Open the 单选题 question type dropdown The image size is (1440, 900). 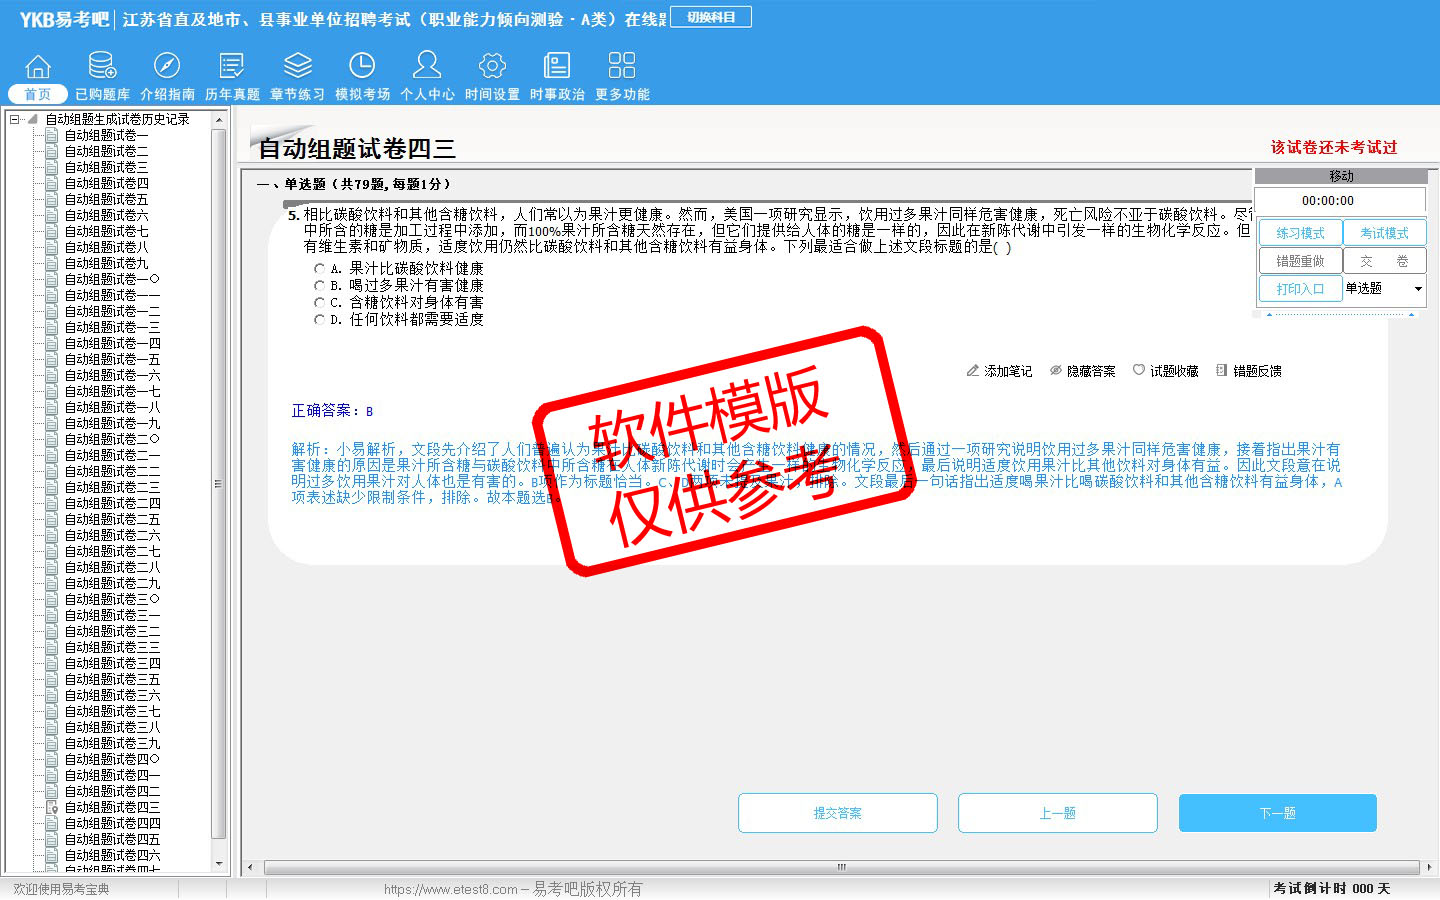1417,289
